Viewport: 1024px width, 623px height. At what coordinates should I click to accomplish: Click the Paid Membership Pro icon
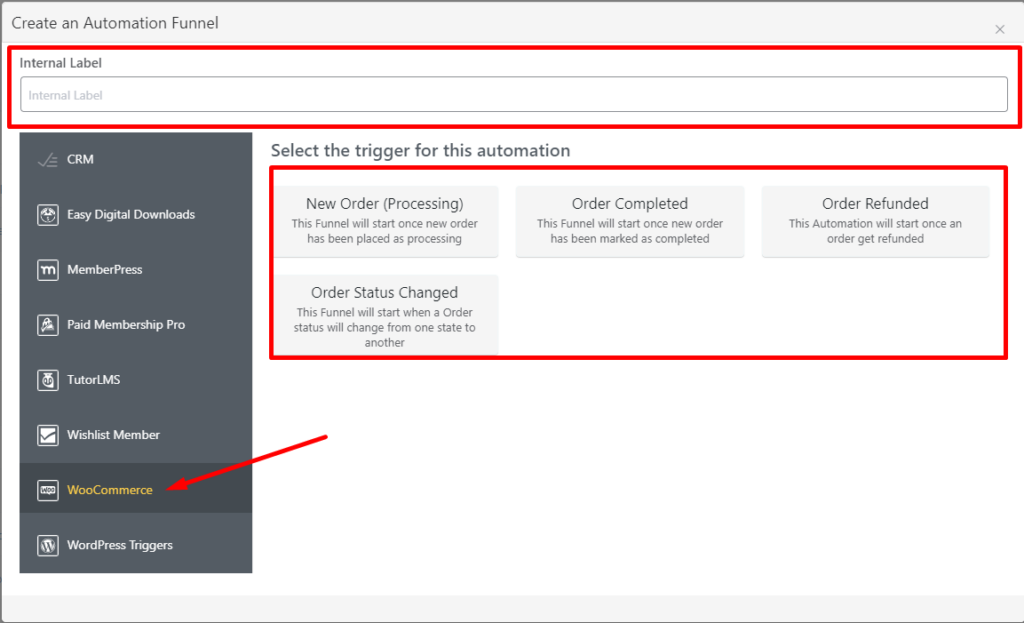pos(48,325)
